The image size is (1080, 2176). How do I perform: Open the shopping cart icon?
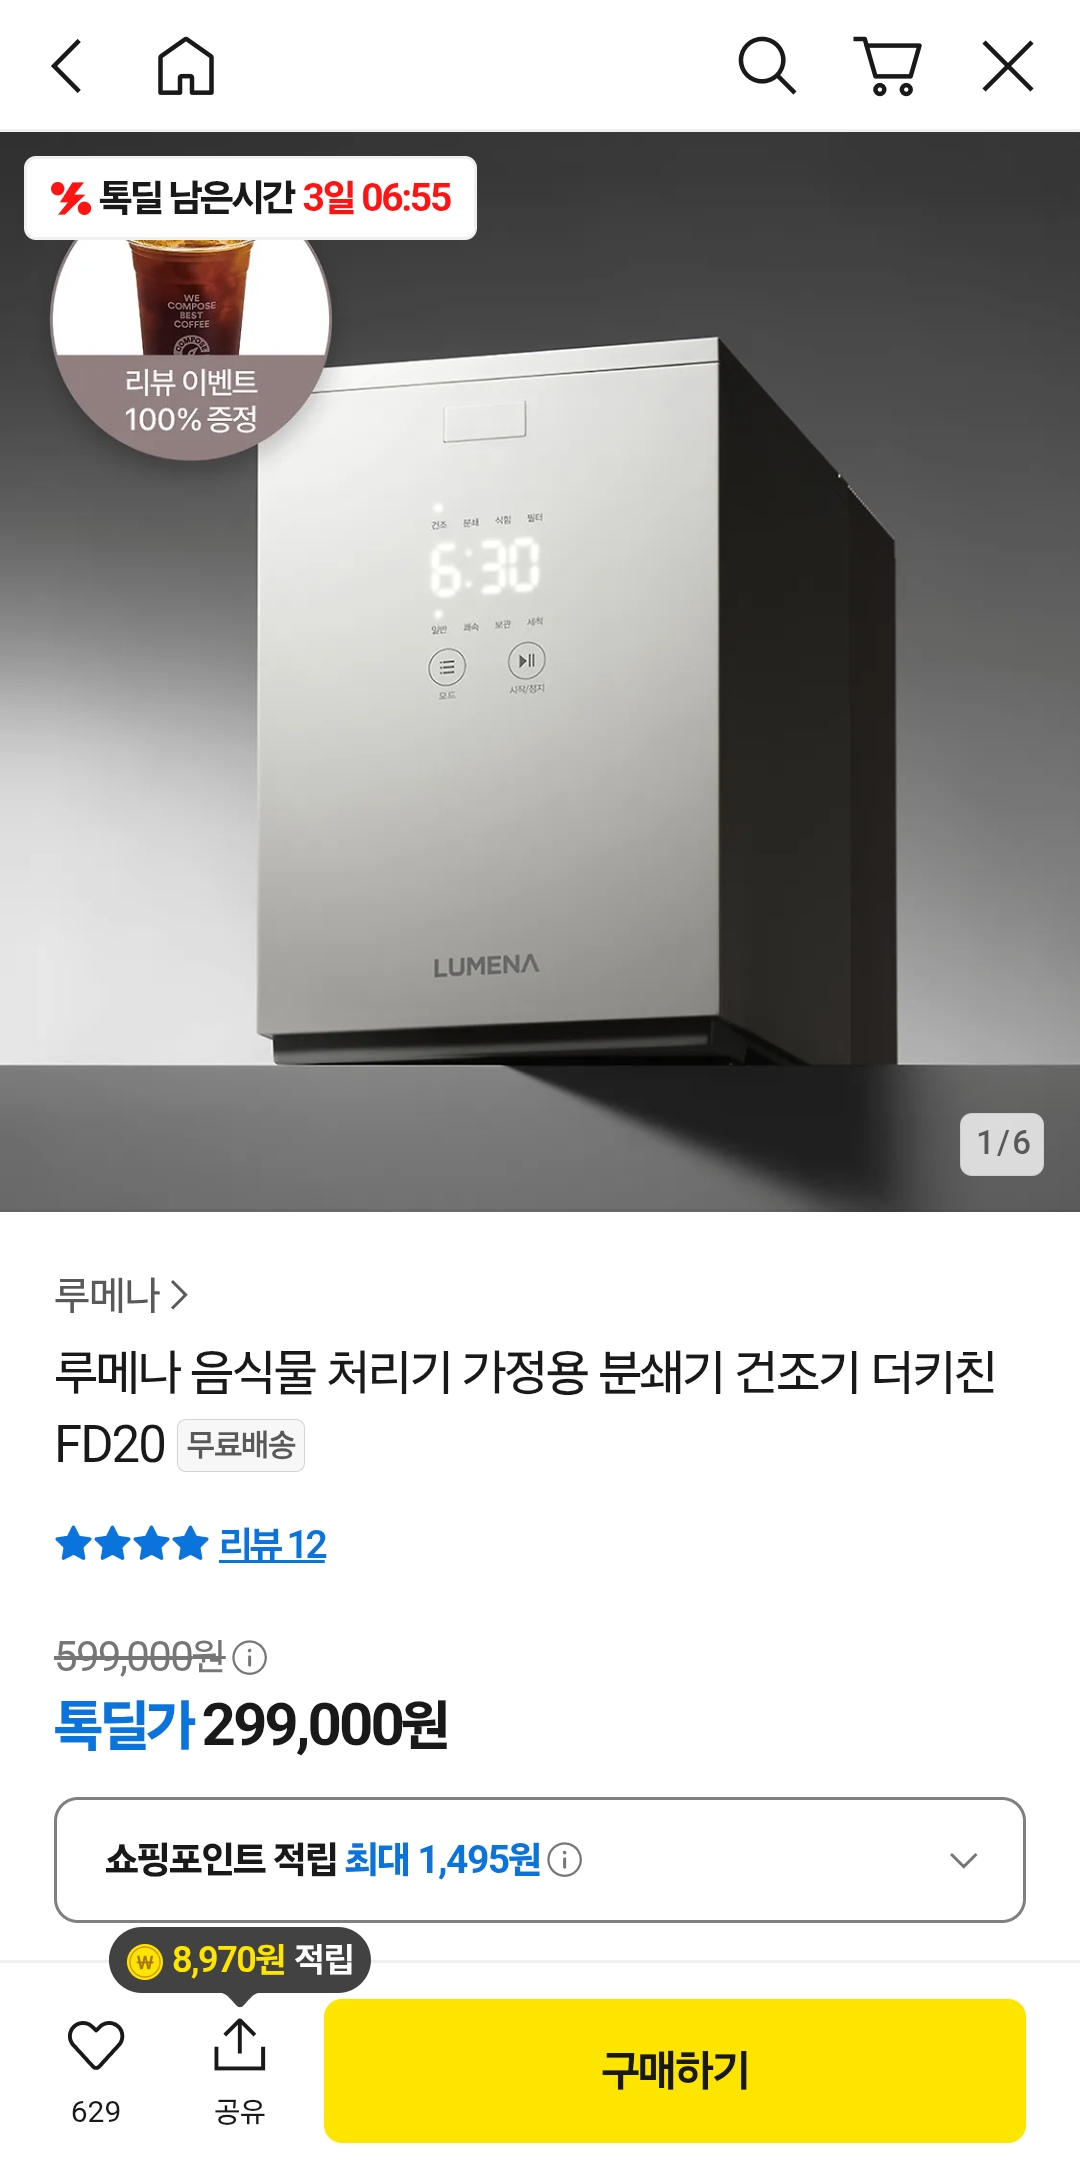click(x=888, y=67)
